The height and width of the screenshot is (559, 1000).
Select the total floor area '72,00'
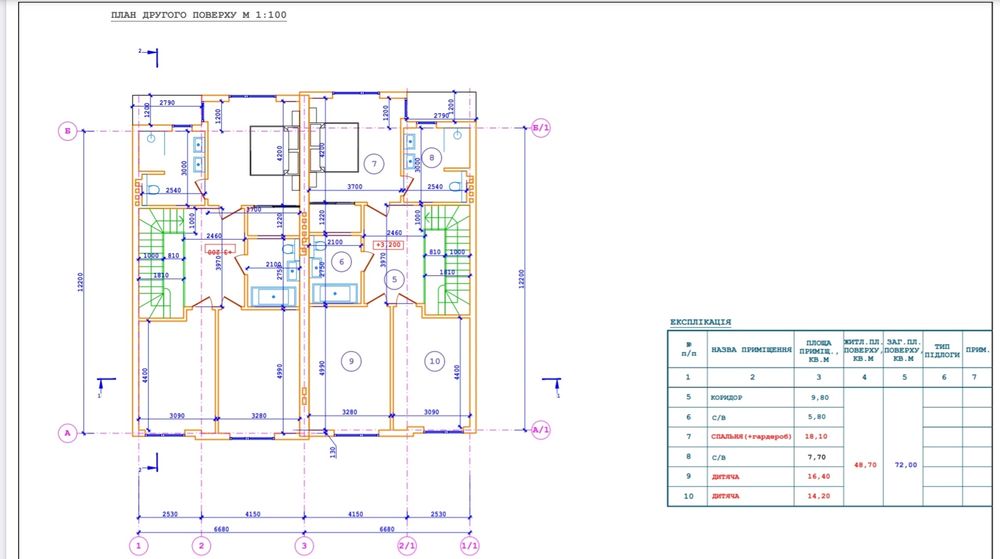coord(905,465)
